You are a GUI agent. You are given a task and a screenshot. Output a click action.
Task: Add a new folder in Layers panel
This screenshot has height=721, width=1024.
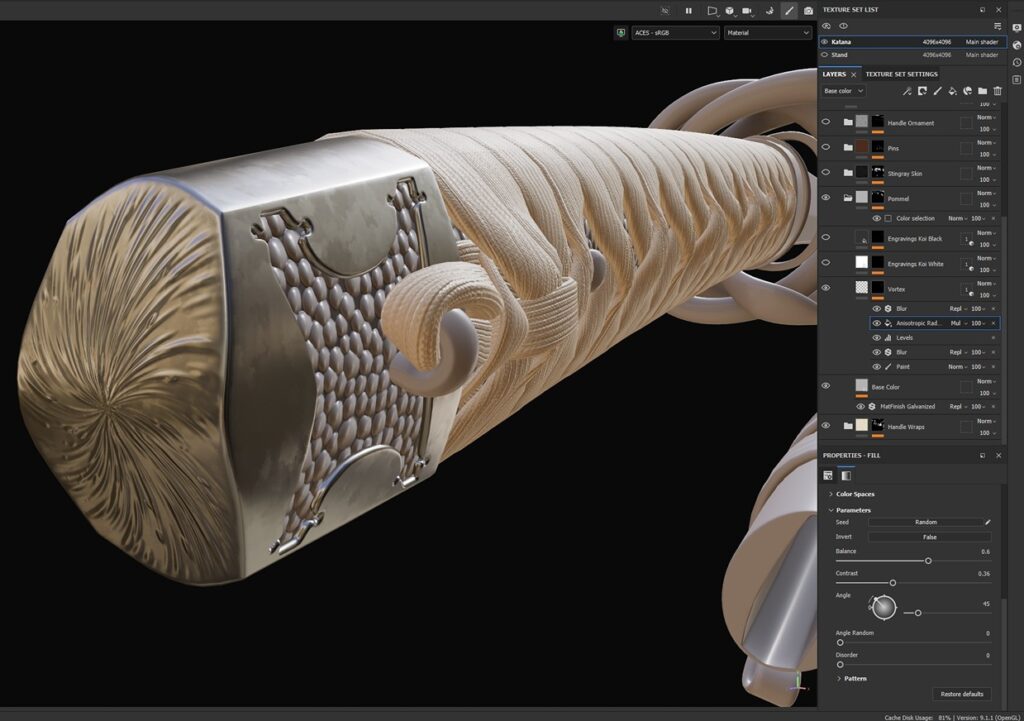point(982,91)
